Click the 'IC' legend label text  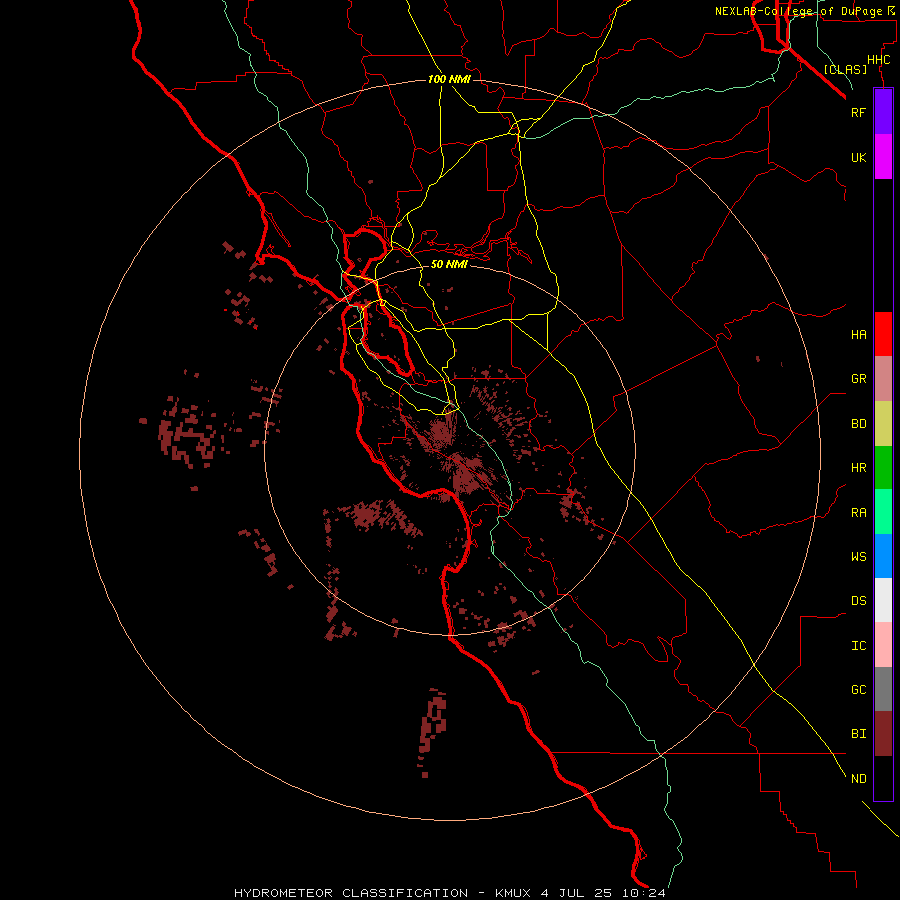click(x=858, y=646)
